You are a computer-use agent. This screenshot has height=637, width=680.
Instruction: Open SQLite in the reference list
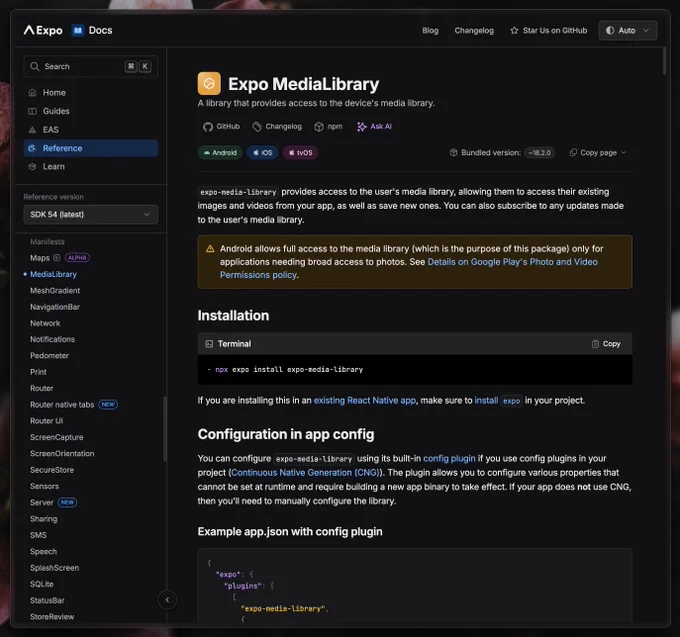[x=42, y=584]
